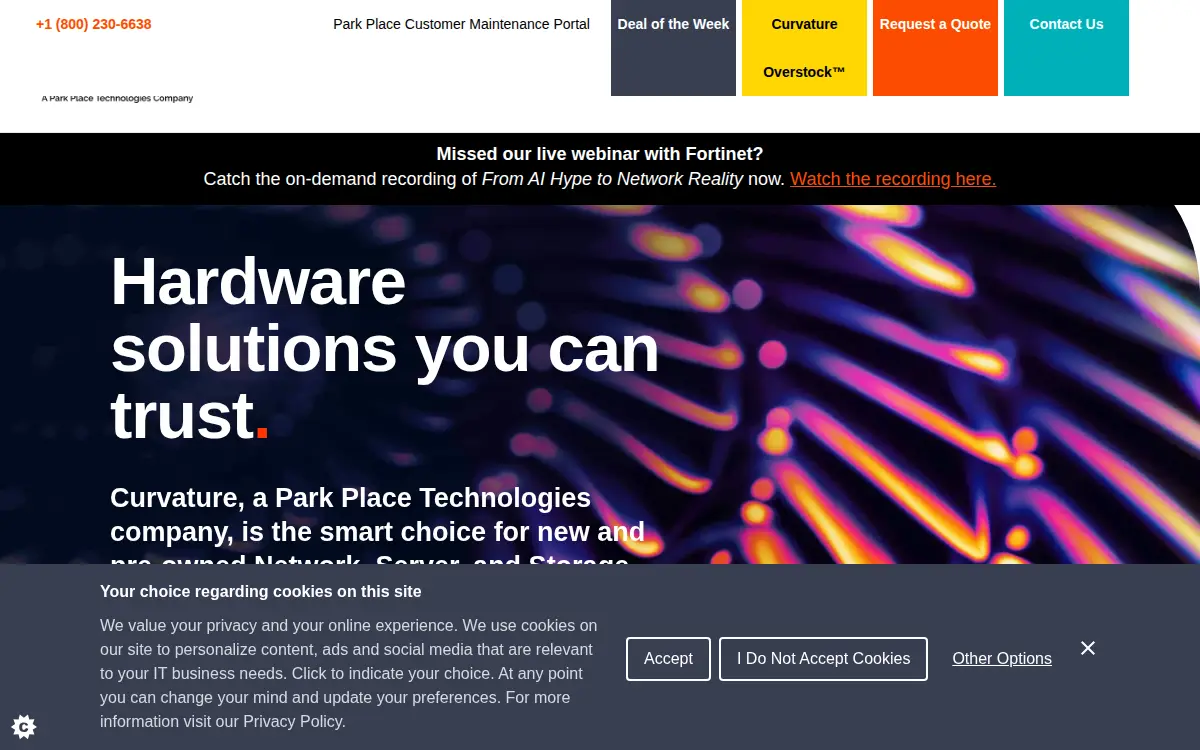This screenshot has height=750, width=1200.
Task: Click 'A Park Place Technologies Company' logo text
Action: pyautogui.click(x=117, y=98)
